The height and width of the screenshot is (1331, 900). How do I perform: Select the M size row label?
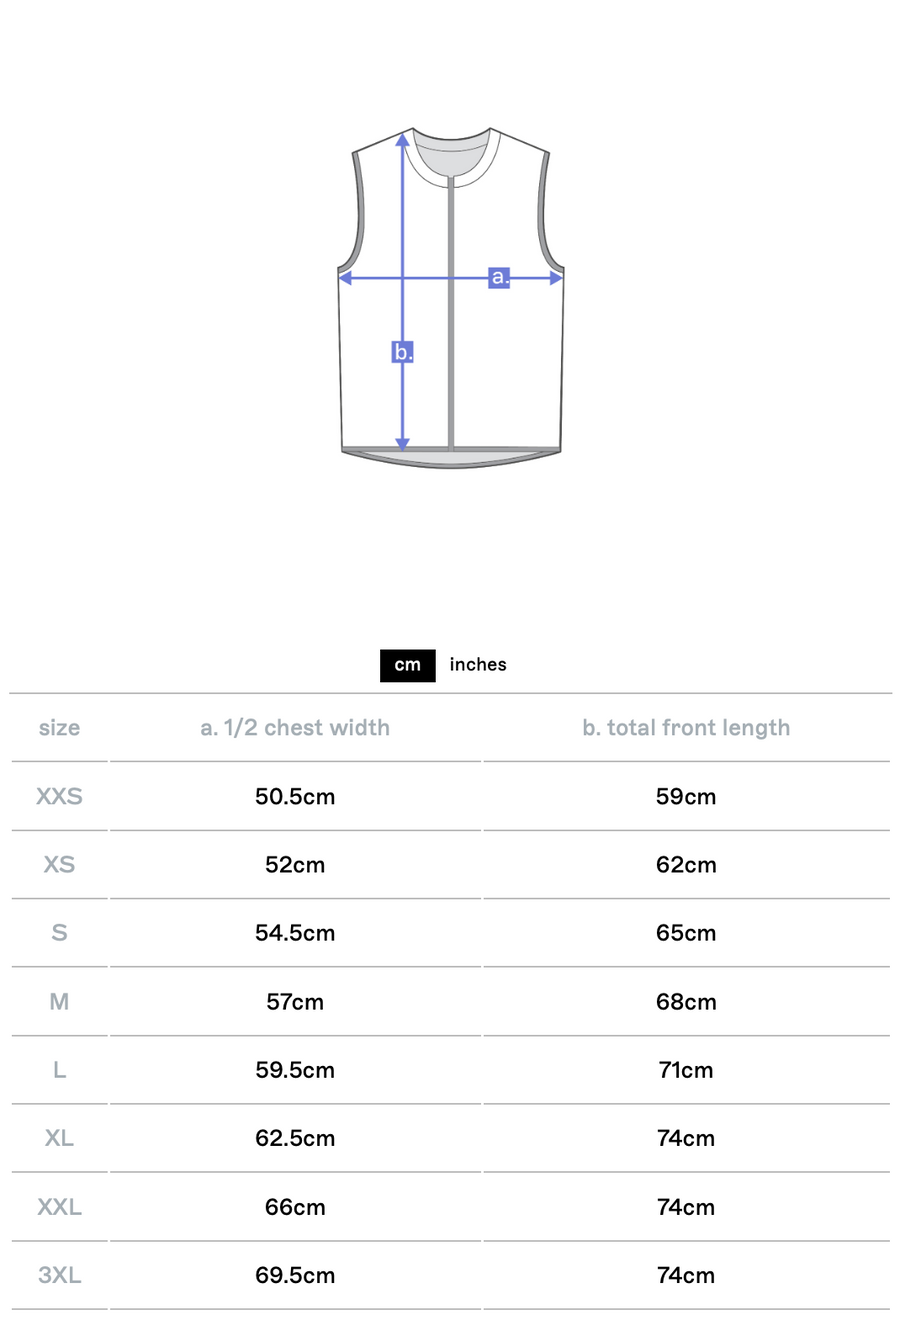pos(59,1002)
